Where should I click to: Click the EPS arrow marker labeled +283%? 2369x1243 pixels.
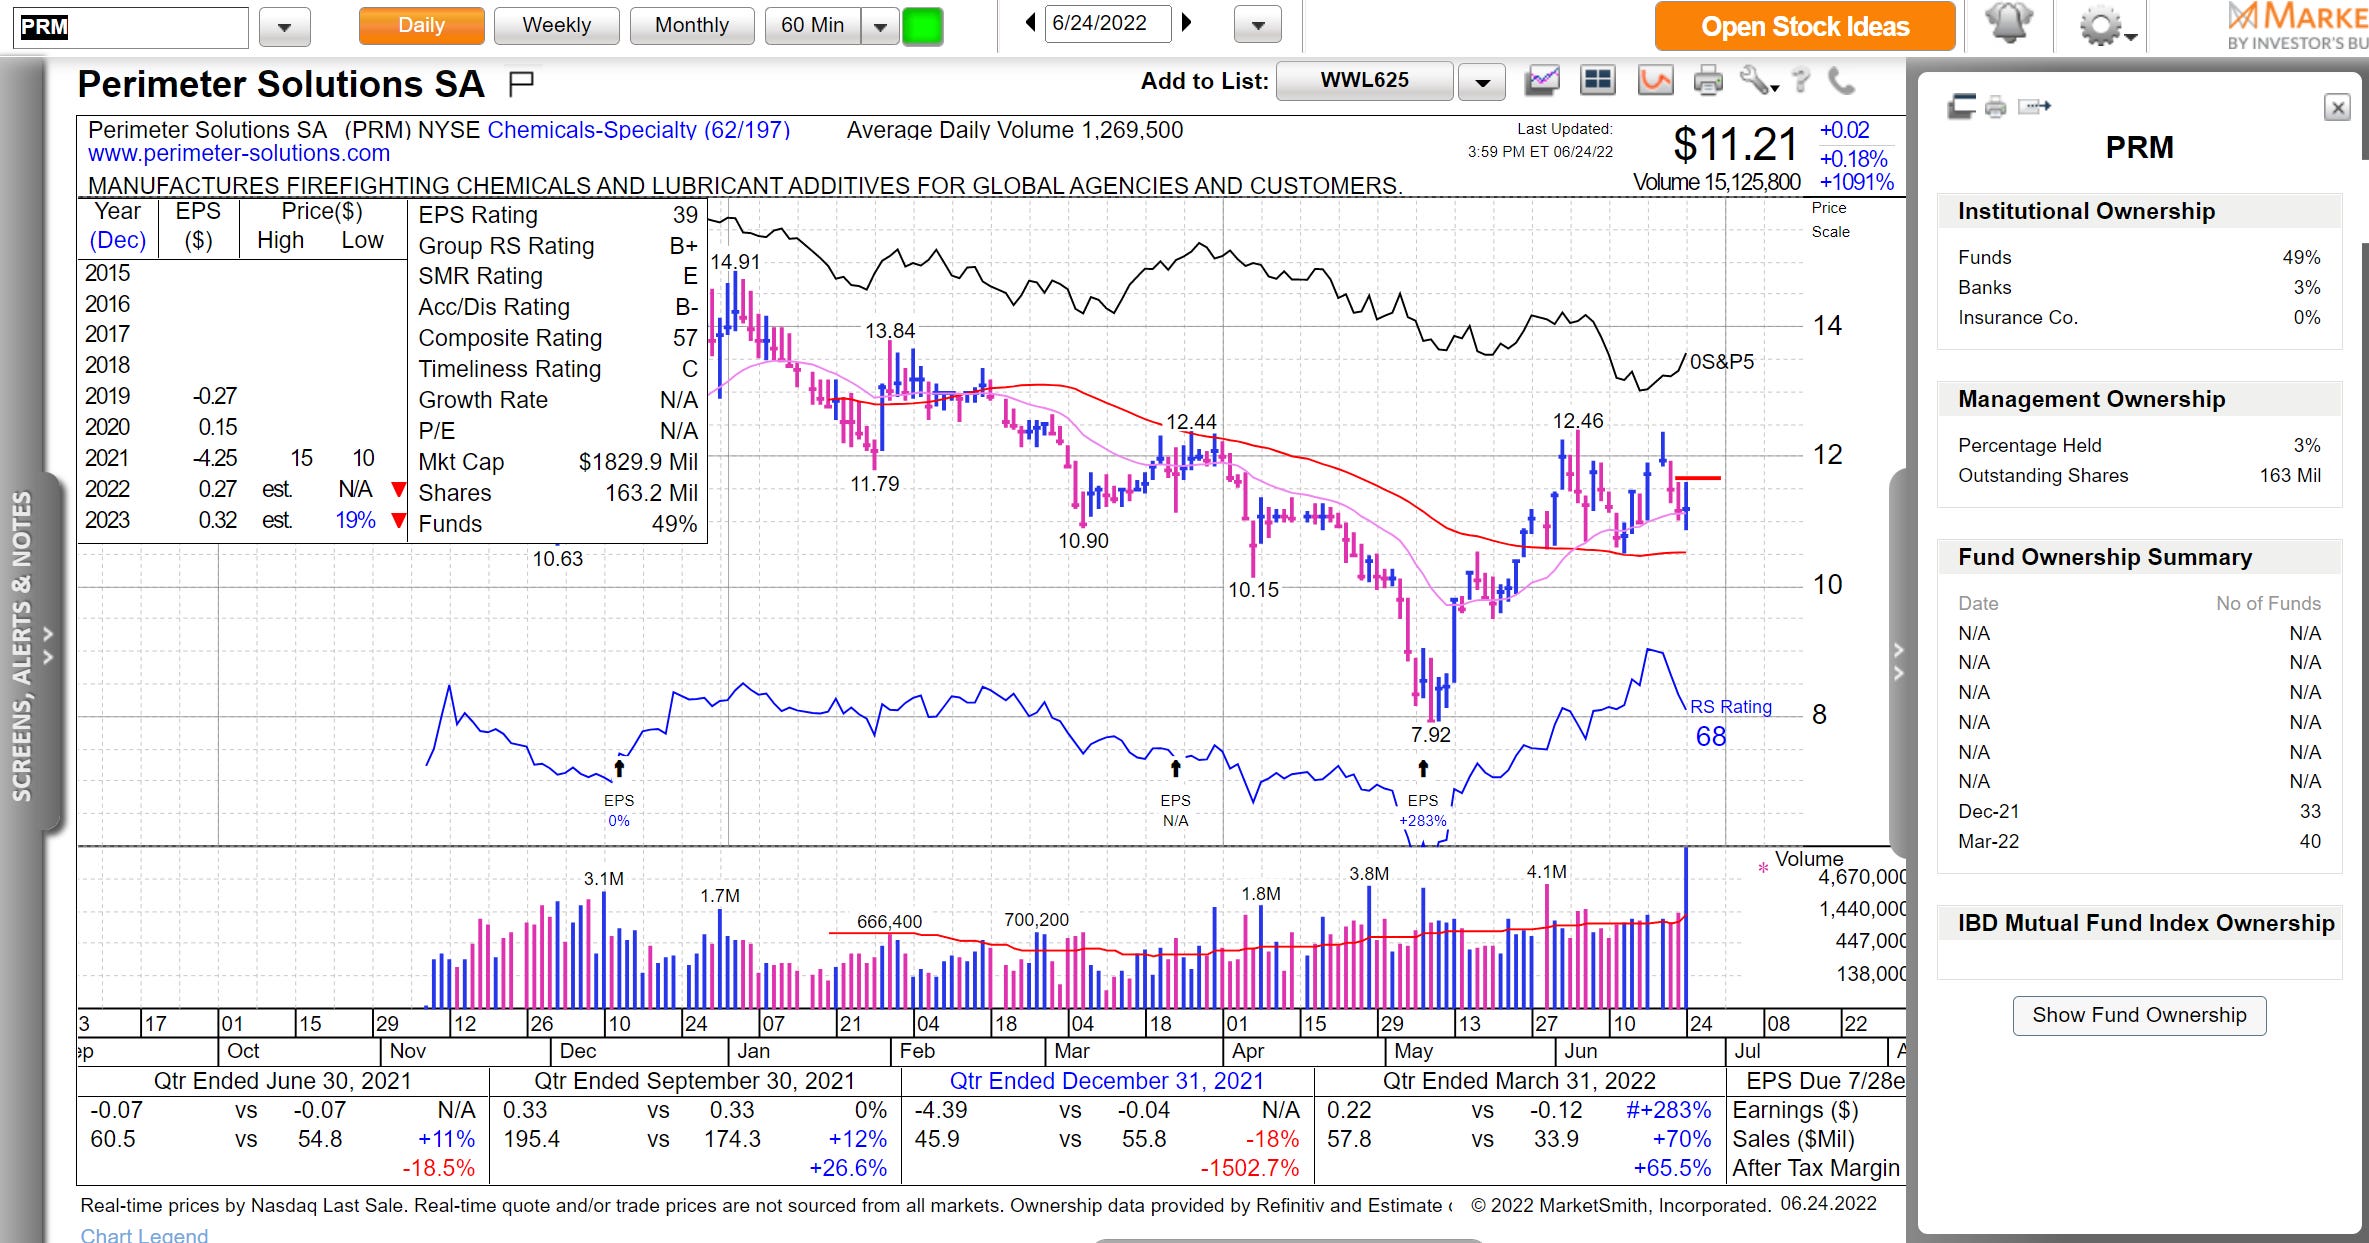point(1423,768)
